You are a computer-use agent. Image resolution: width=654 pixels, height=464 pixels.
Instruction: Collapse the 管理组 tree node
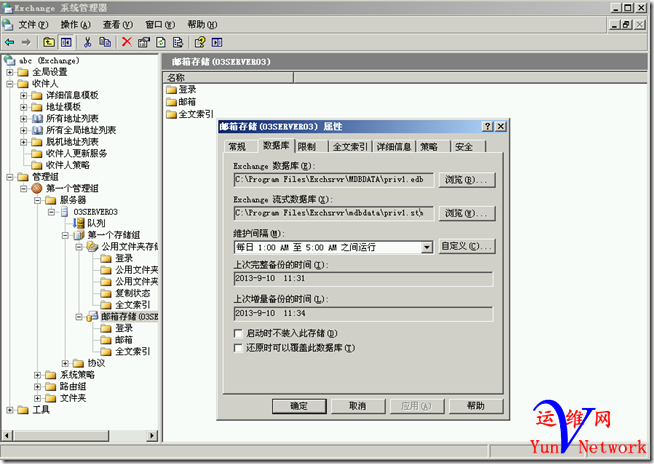(x=10, y=177)
